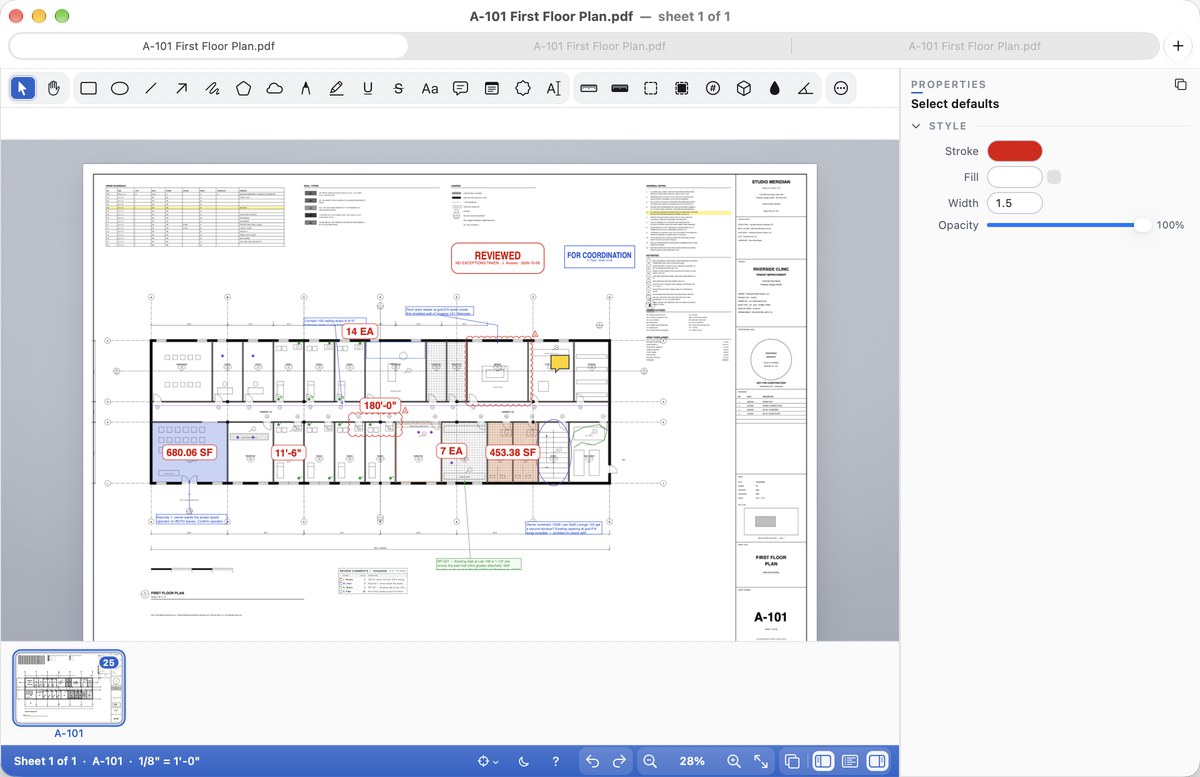The height and width of the screenshot is (777, 1200).
Task: Open the snap target dropdown
Action: [488, 761]
